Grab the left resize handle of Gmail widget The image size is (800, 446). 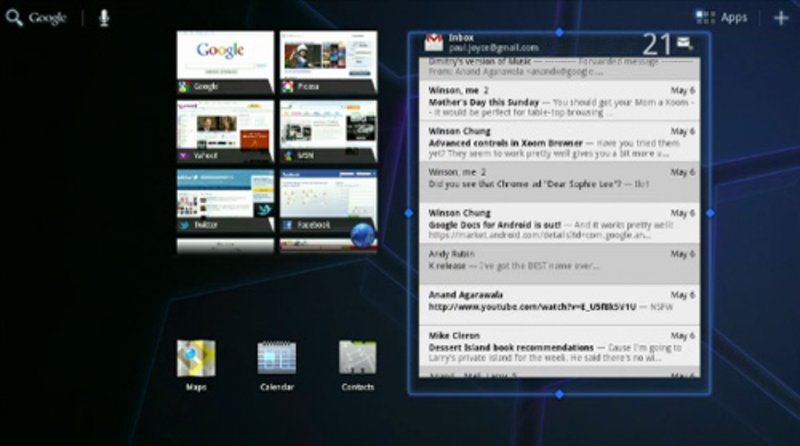pyautogui.click(x=409, y=213)
